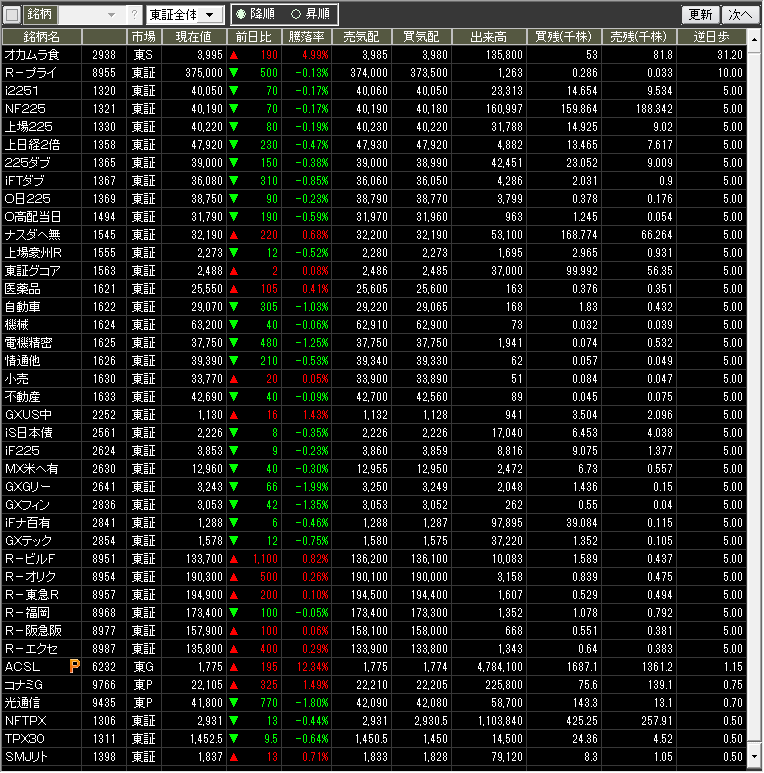Select the 225ダブ stock name

pos(28,163)
